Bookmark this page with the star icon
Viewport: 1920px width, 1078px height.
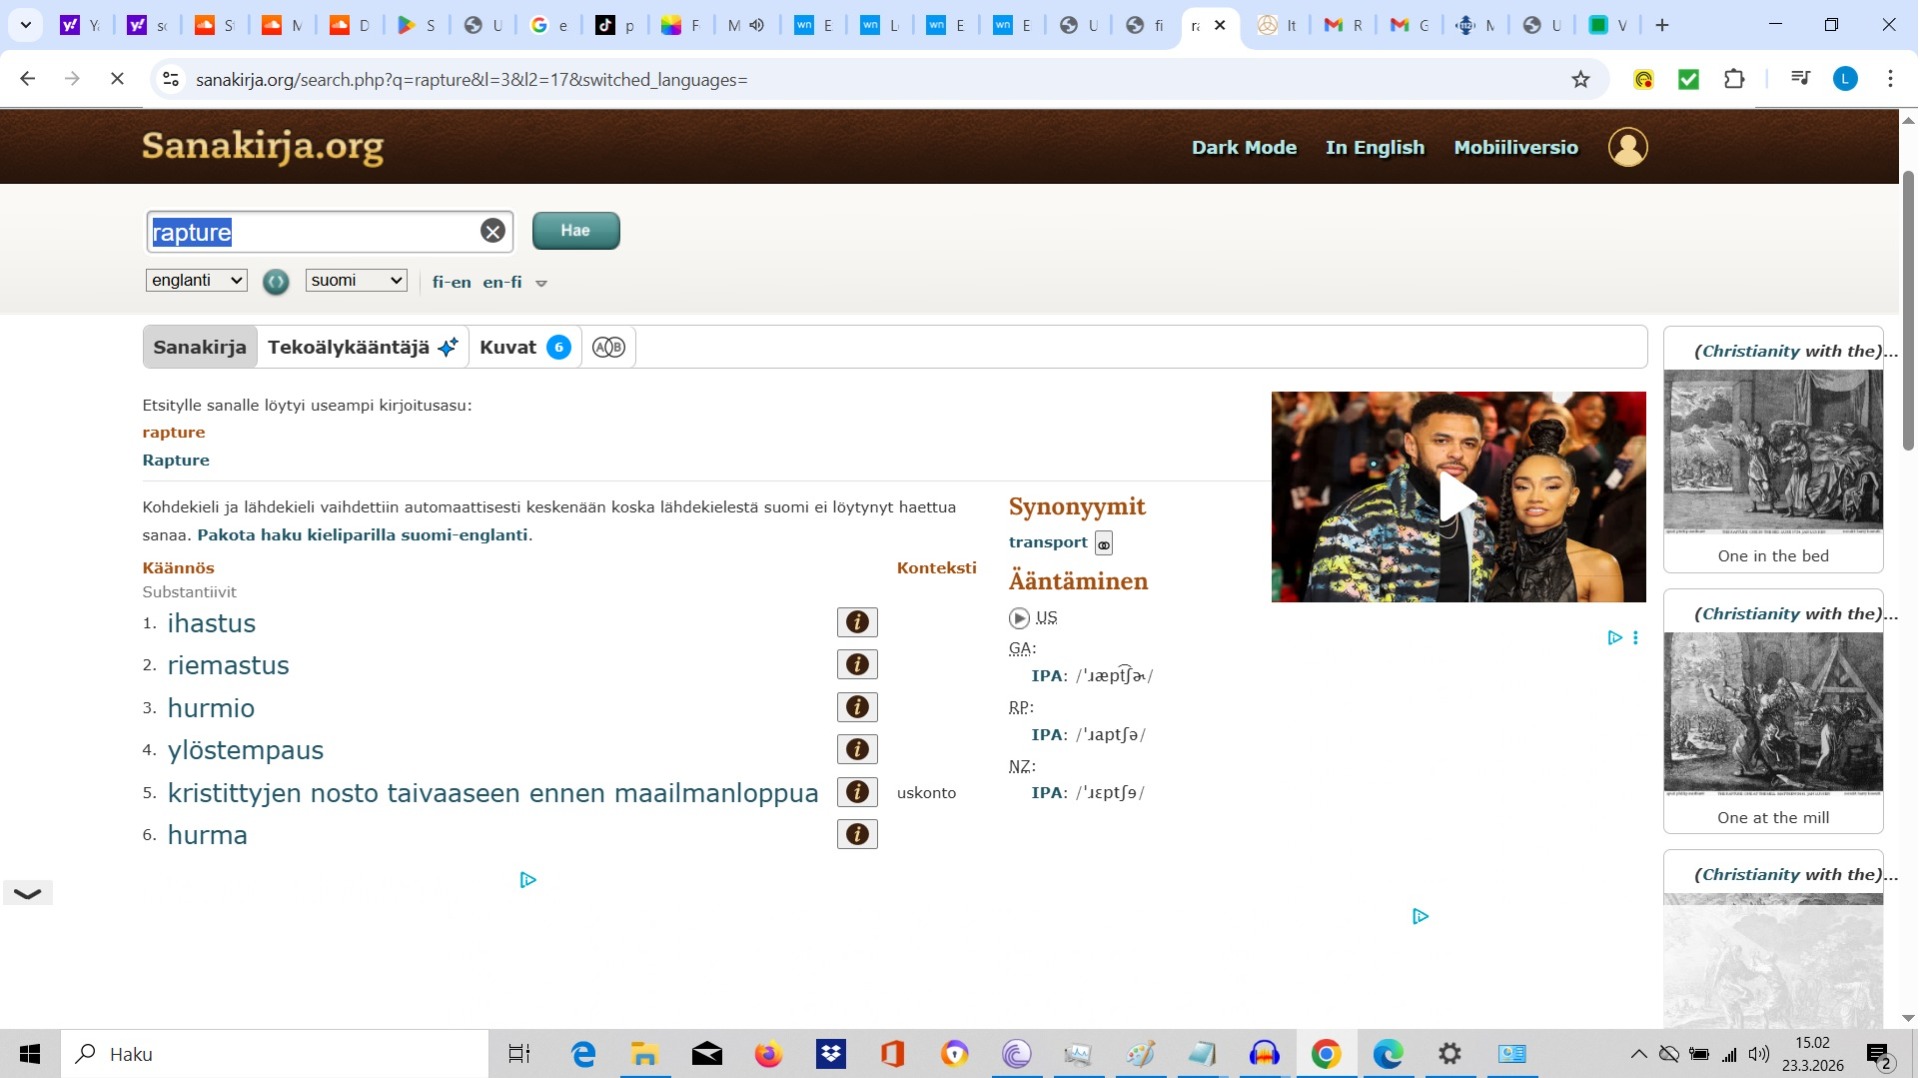click(x=1580, y=79)
